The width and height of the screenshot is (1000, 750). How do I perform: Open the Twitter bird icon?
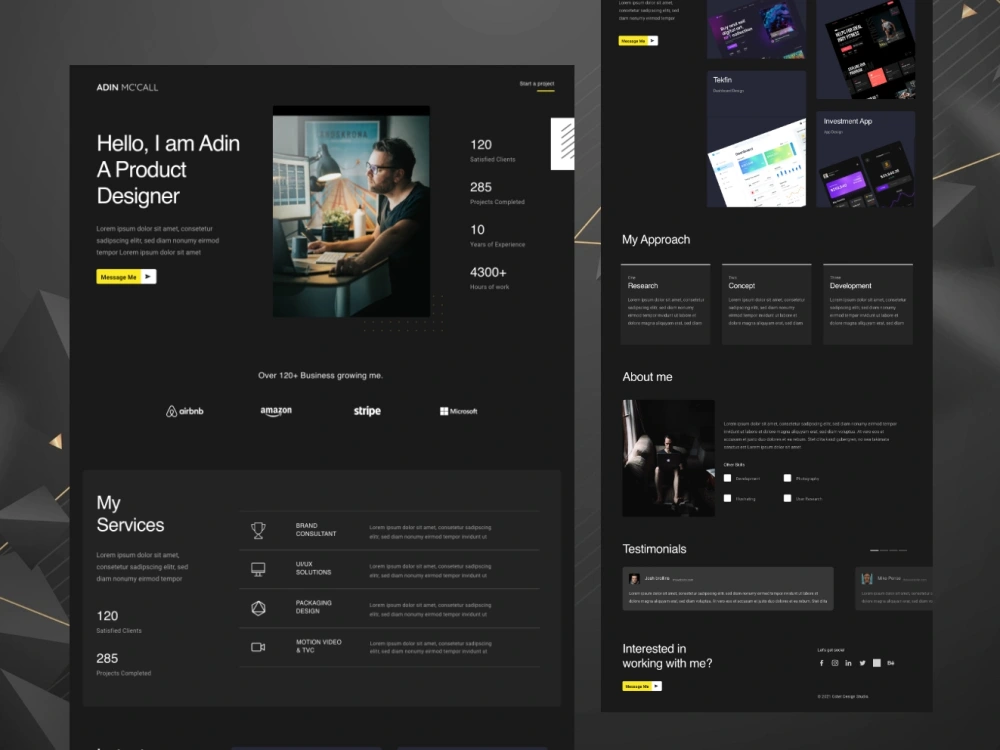pyautogui.click(x=862, y=663)
